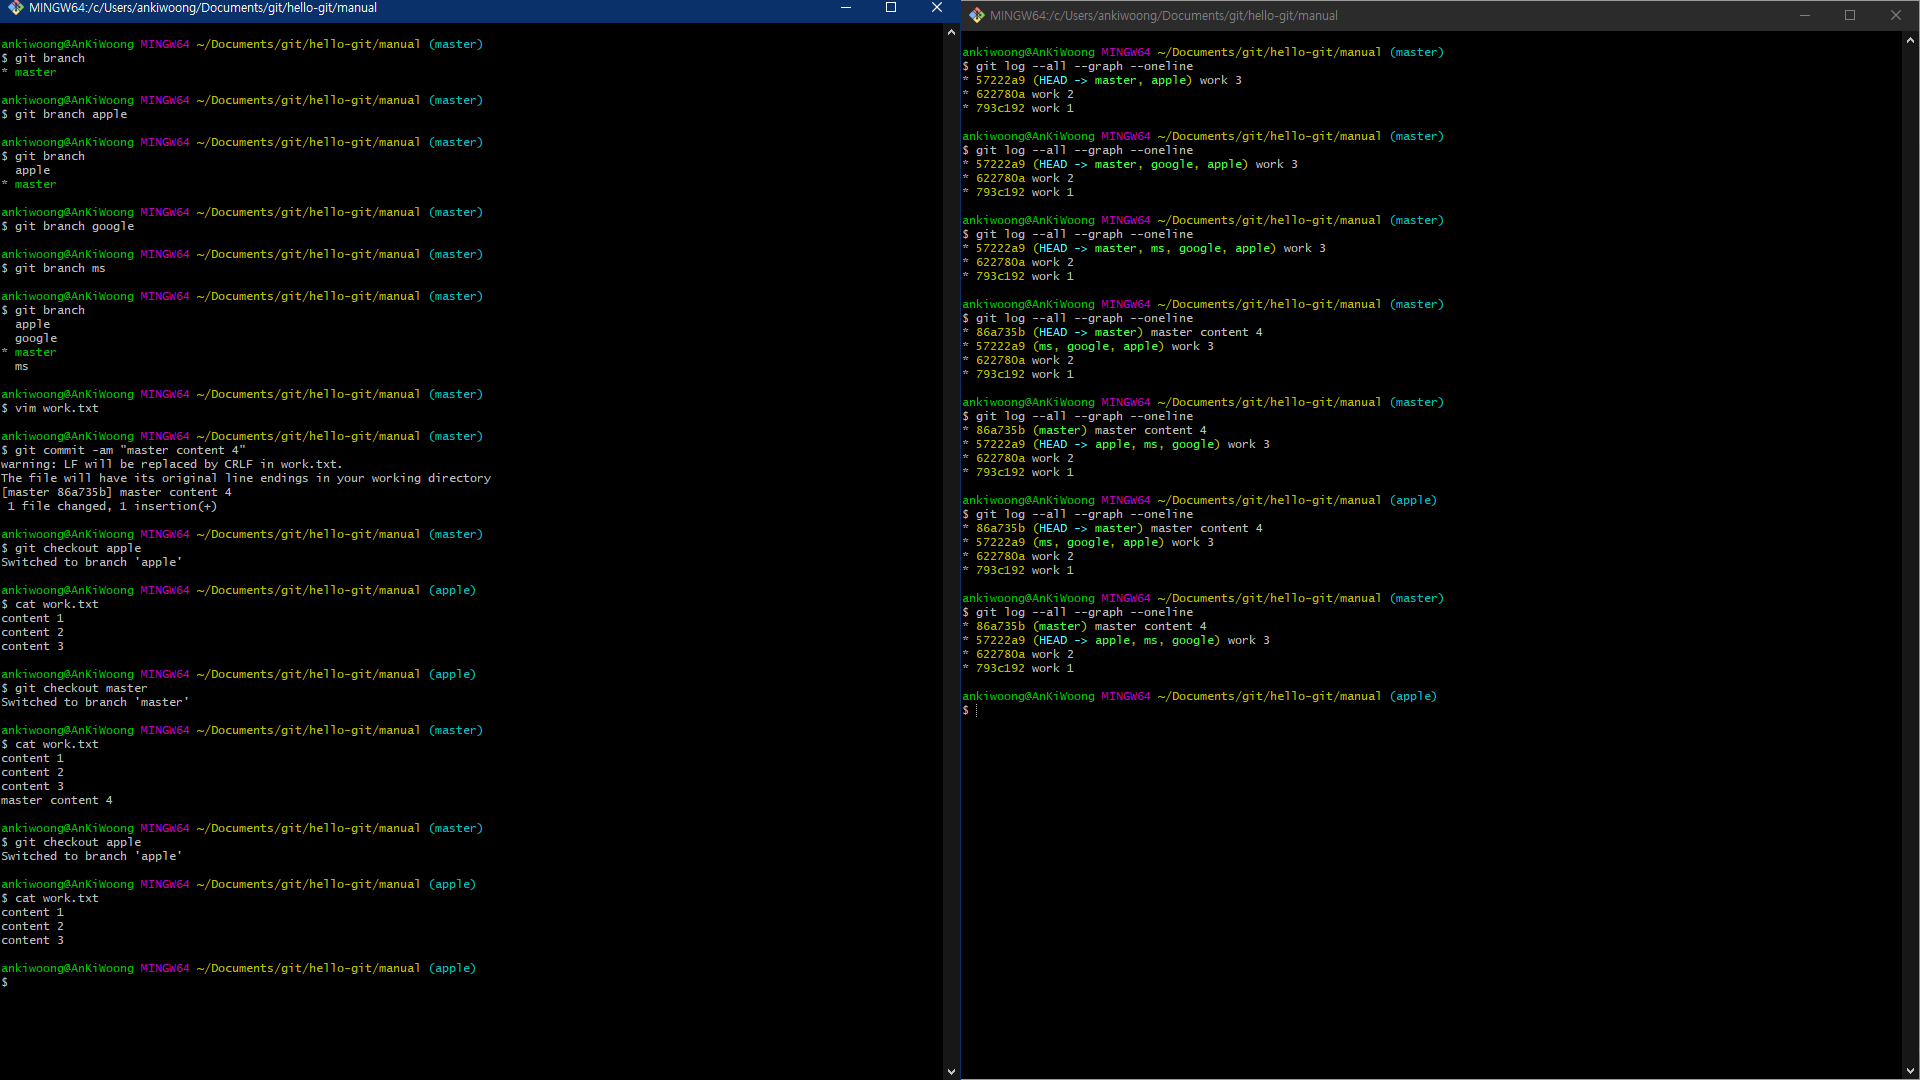Close the right MINGW64 terminal window
The image size is (1920, 1080).
[x=1895, y=16]
